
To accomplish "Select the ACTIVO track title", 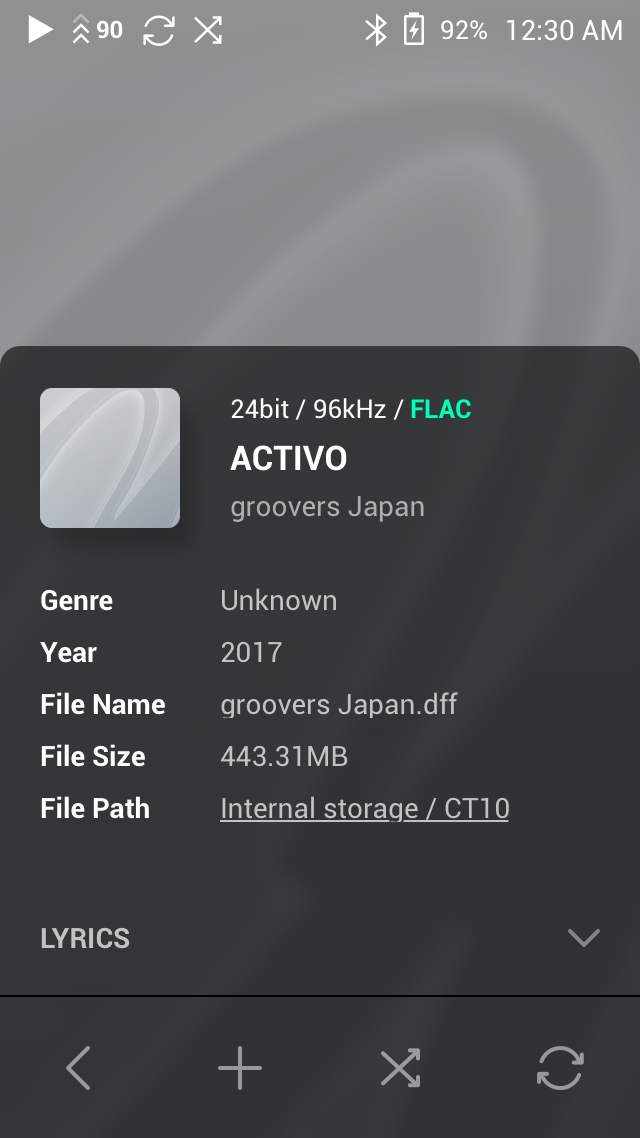I will [x=289, y=459].
